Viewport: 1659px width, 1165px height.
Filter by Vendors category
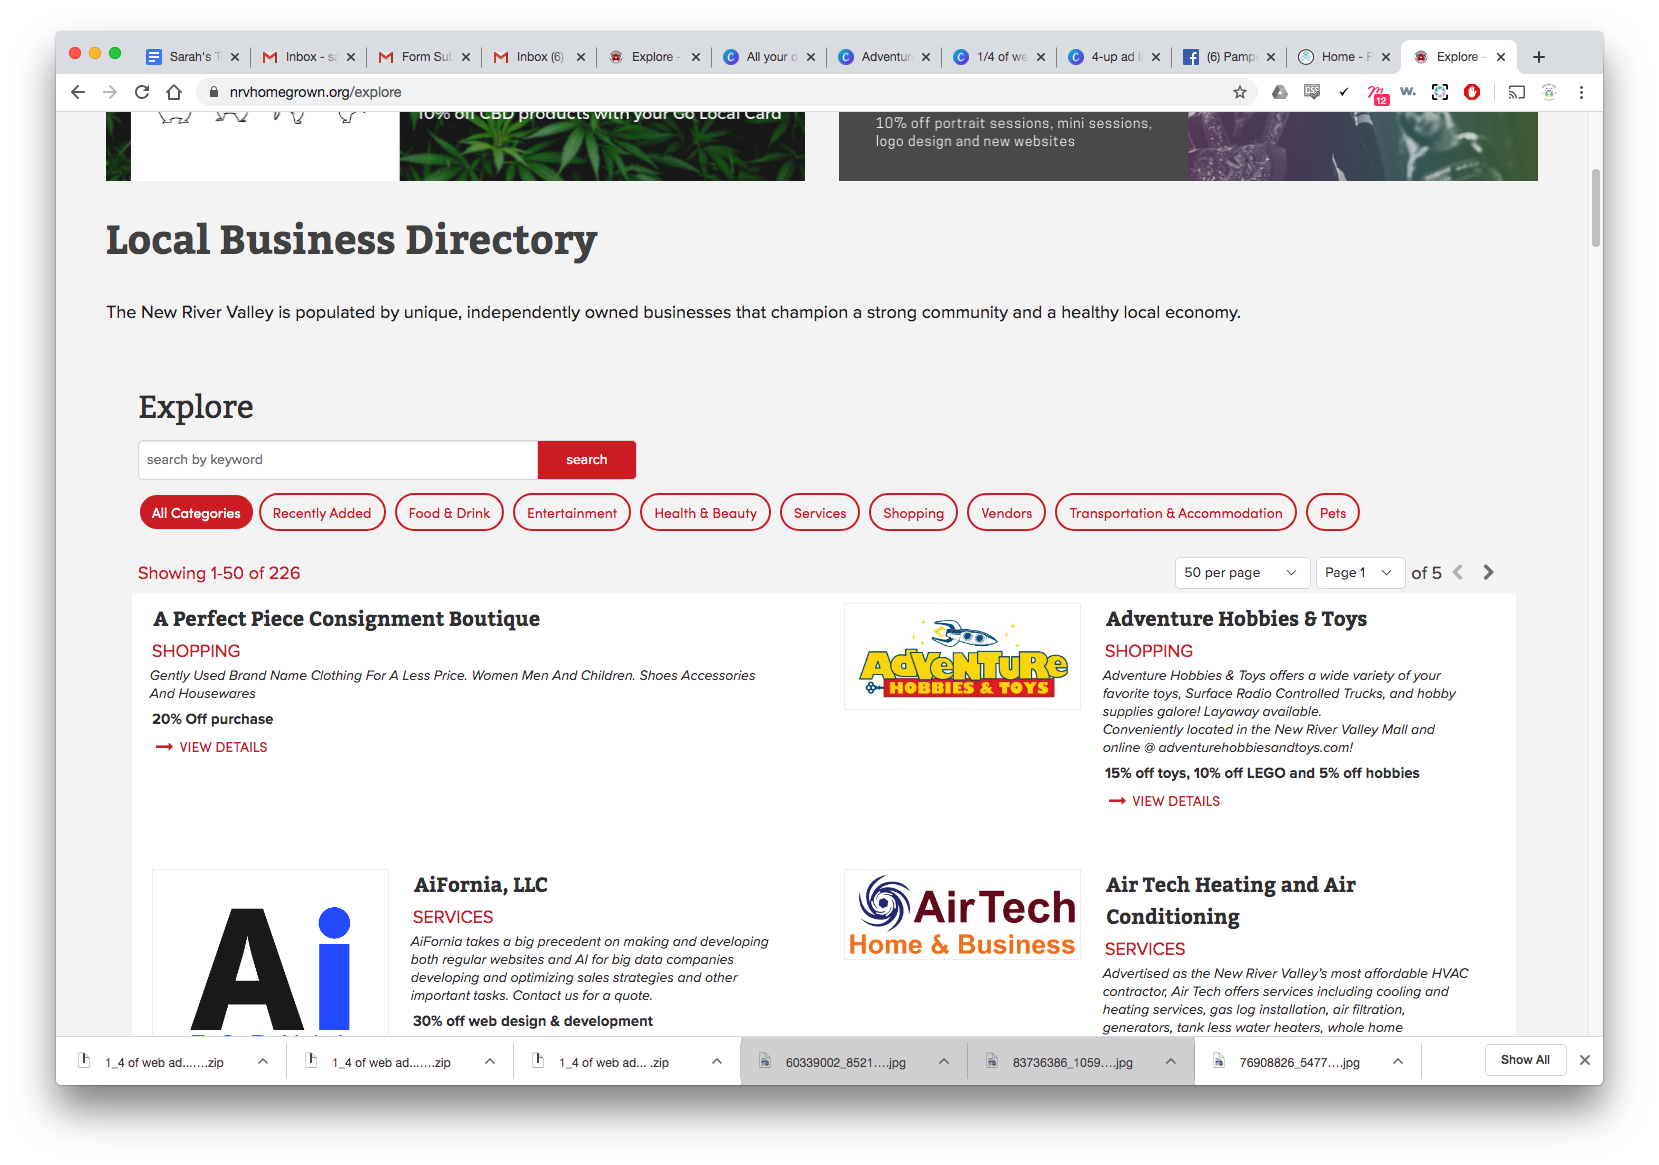click(x=1006, y=513)
